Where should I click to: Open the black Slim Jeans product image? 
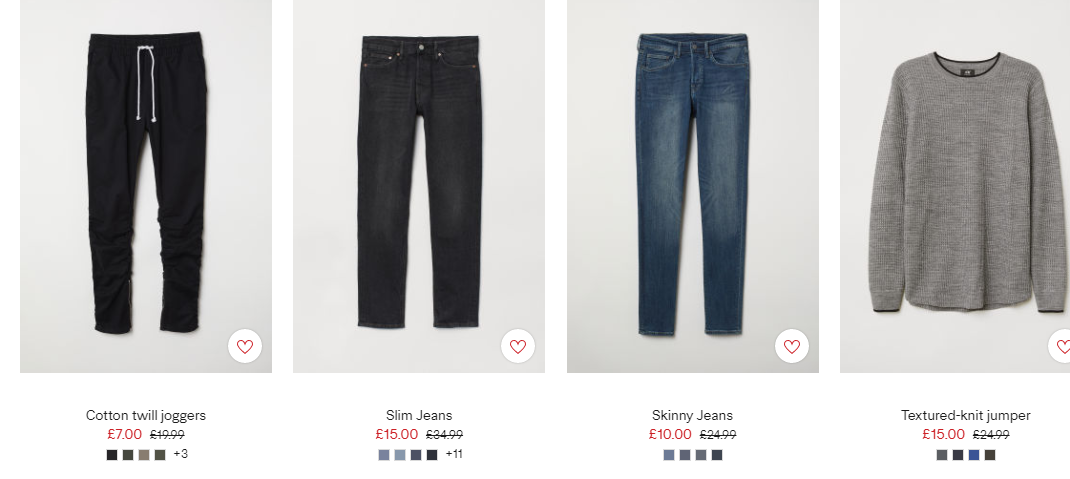[x=419, y=186]
